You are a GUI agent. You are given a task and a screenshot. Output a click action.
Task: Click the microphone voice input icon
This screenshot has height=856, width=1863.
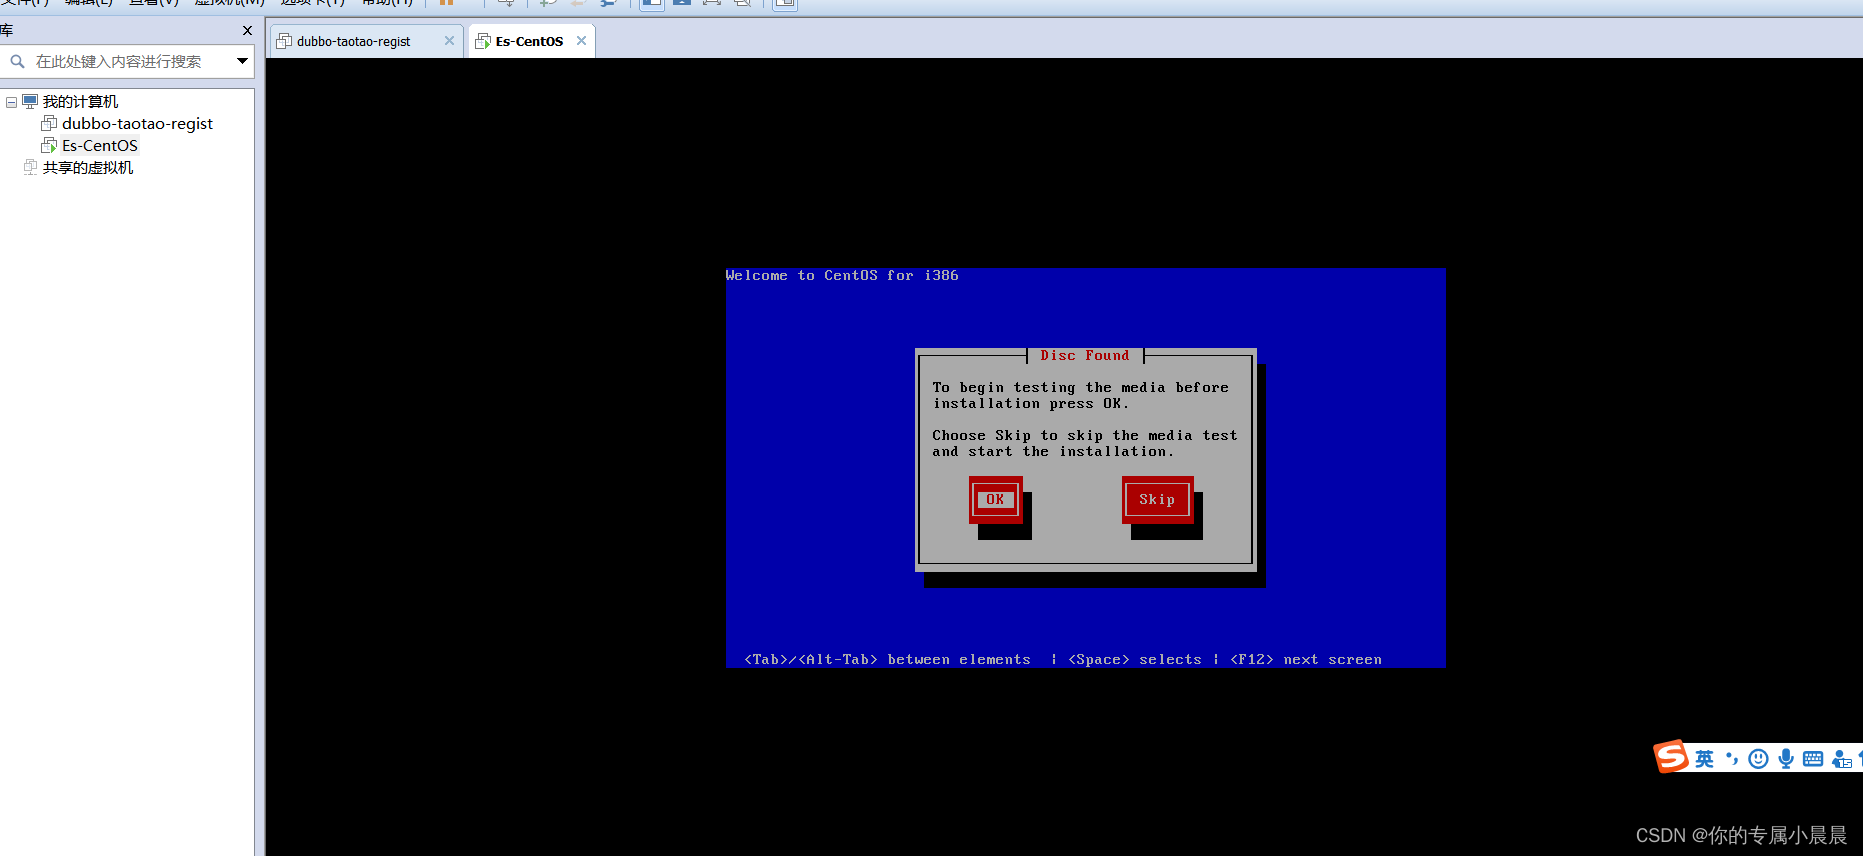click(x=1786, y=759)
